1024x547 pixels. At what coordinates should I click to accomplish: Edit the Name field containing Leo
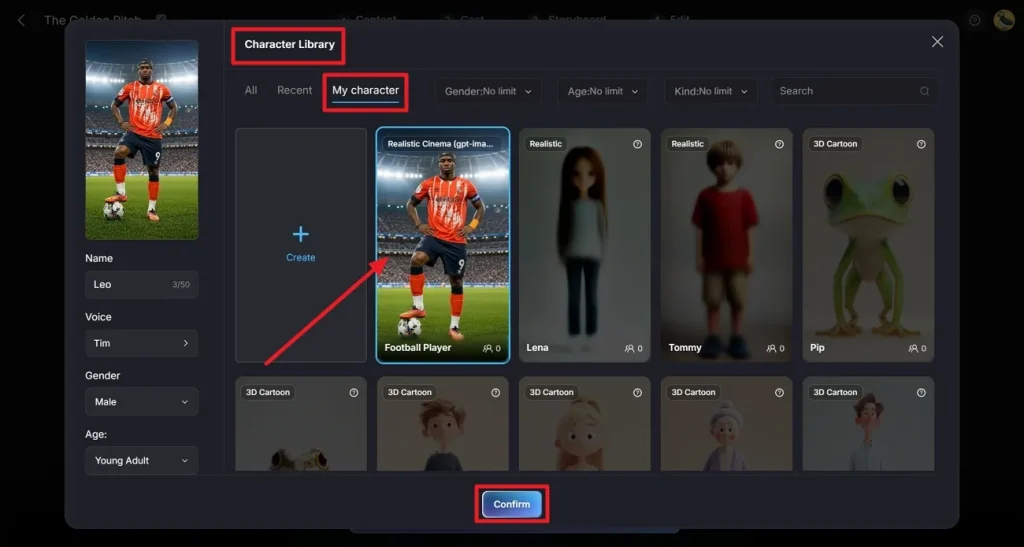(x=142, y=285)
